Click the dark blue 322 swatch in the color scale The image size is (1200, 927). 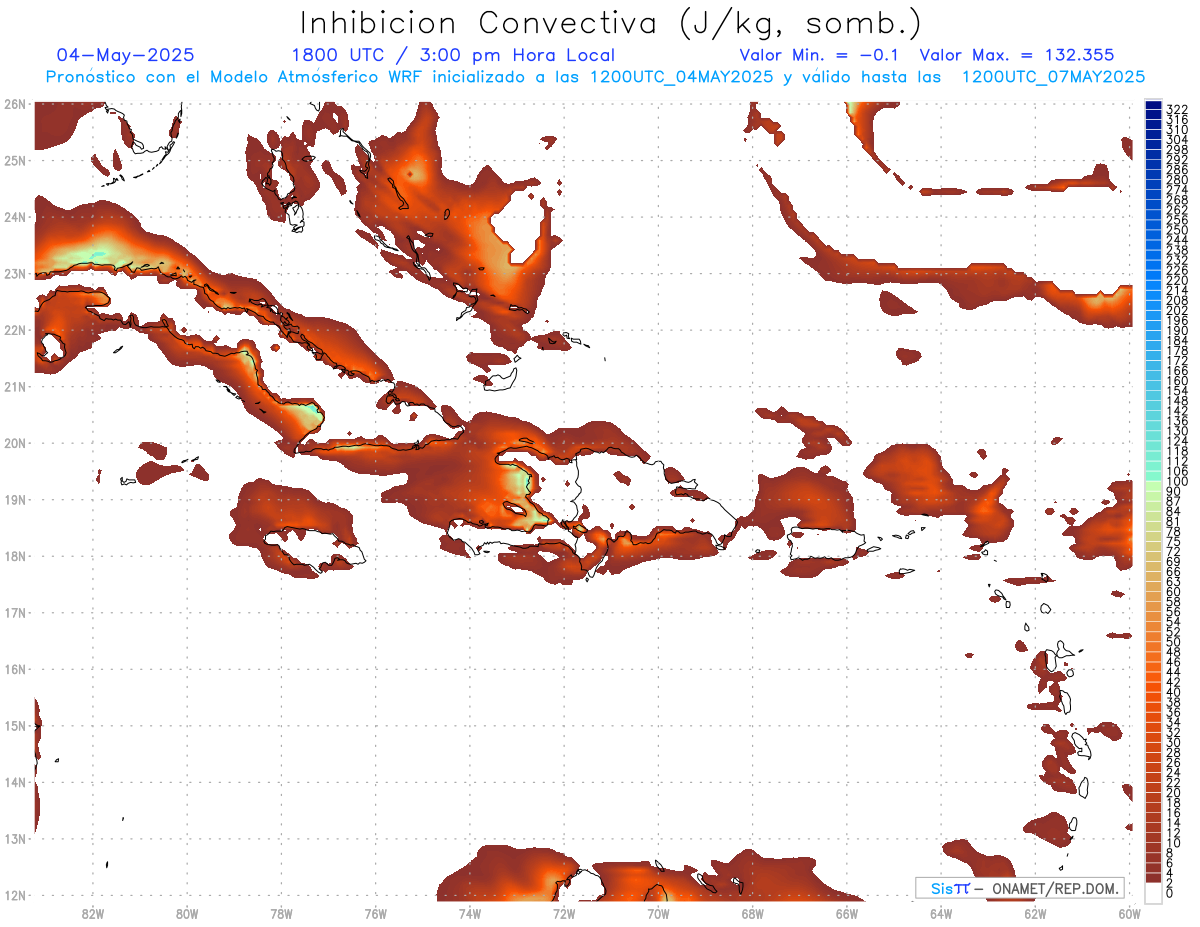(1154, 106)
